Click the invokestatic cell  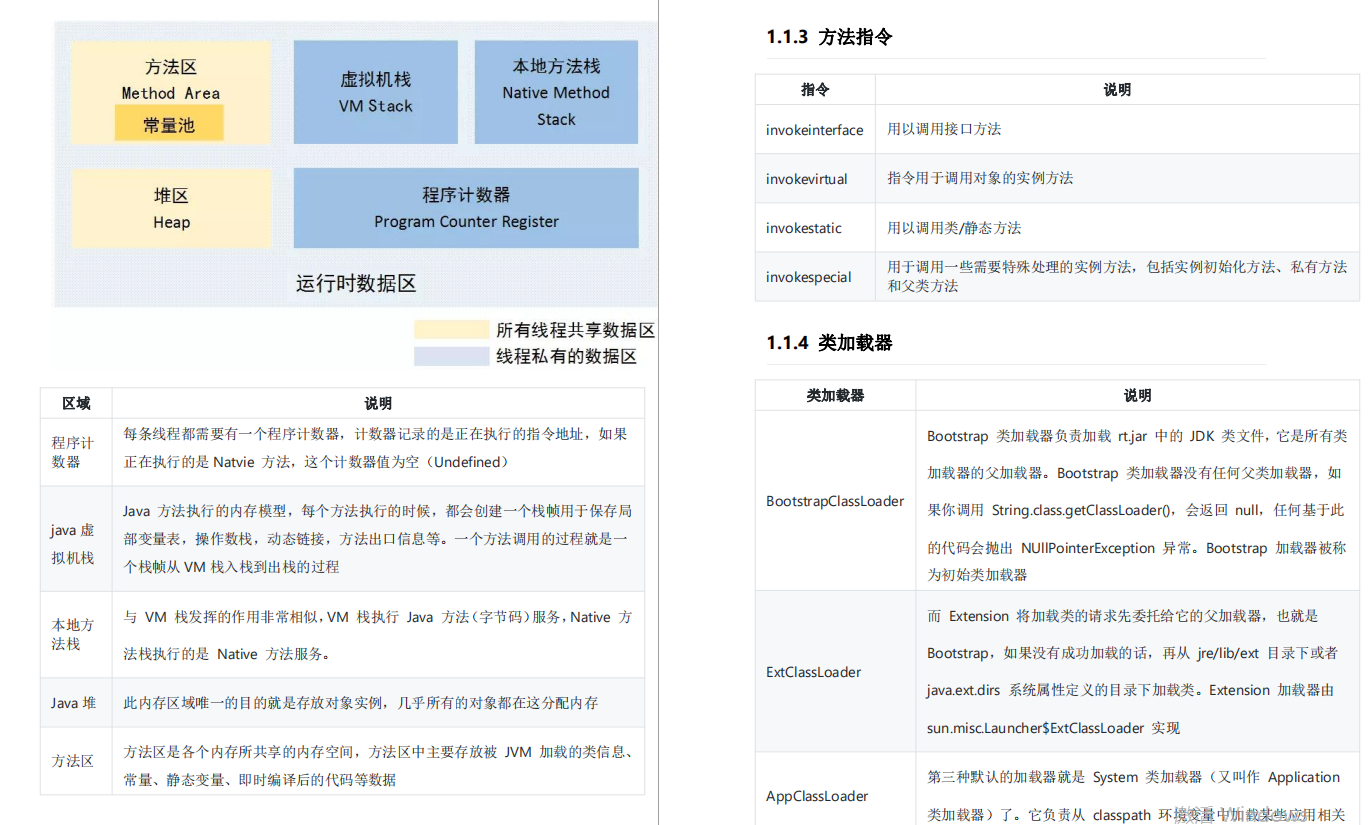[815, 228]
